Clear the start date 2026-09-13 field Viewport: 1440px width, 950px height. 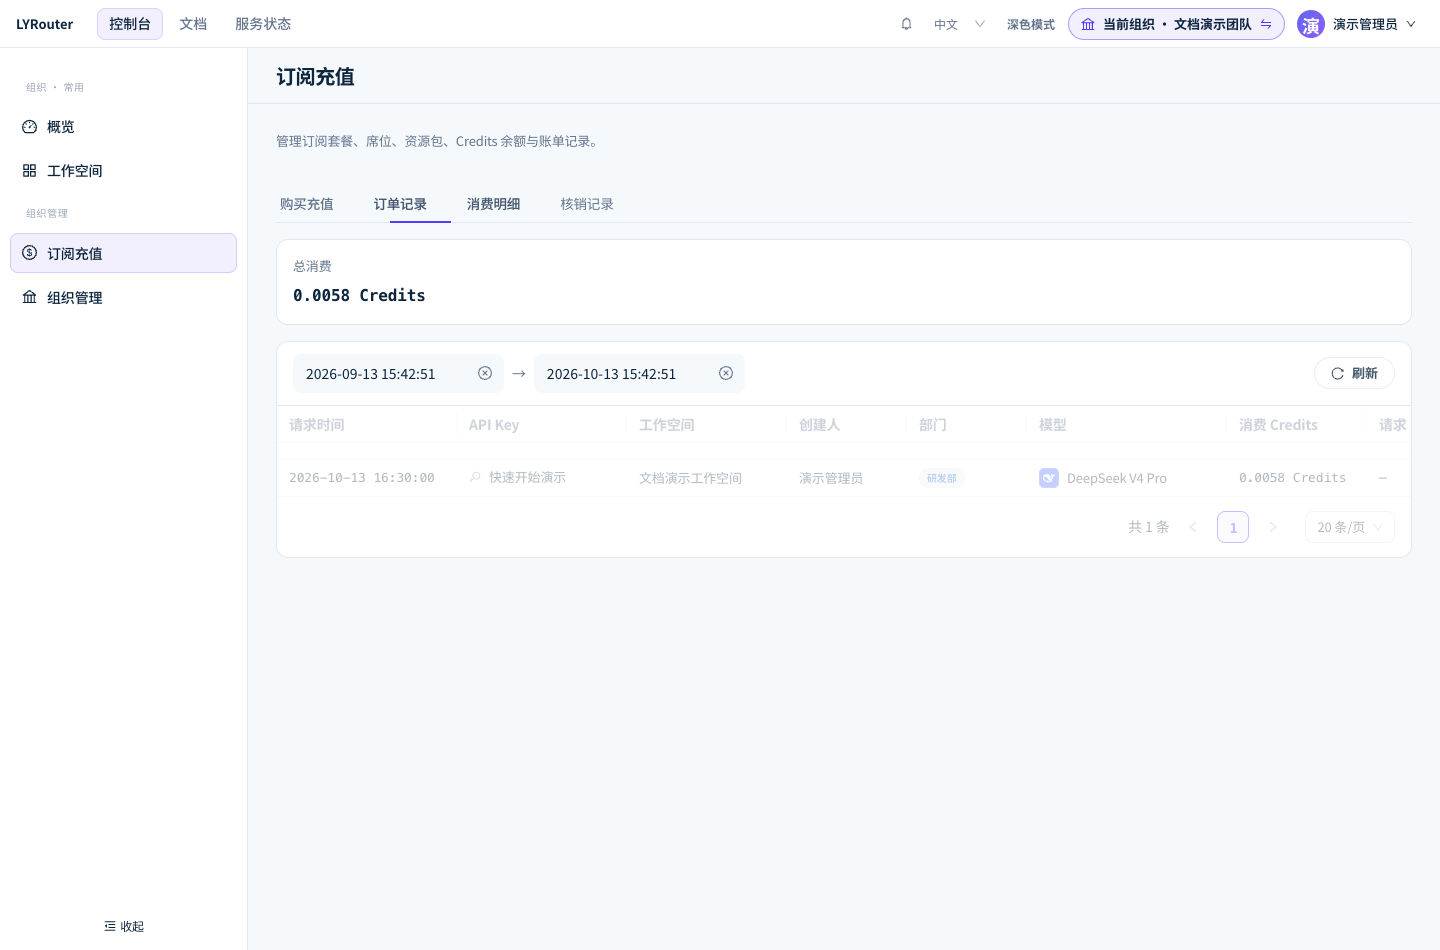(485, 373)
